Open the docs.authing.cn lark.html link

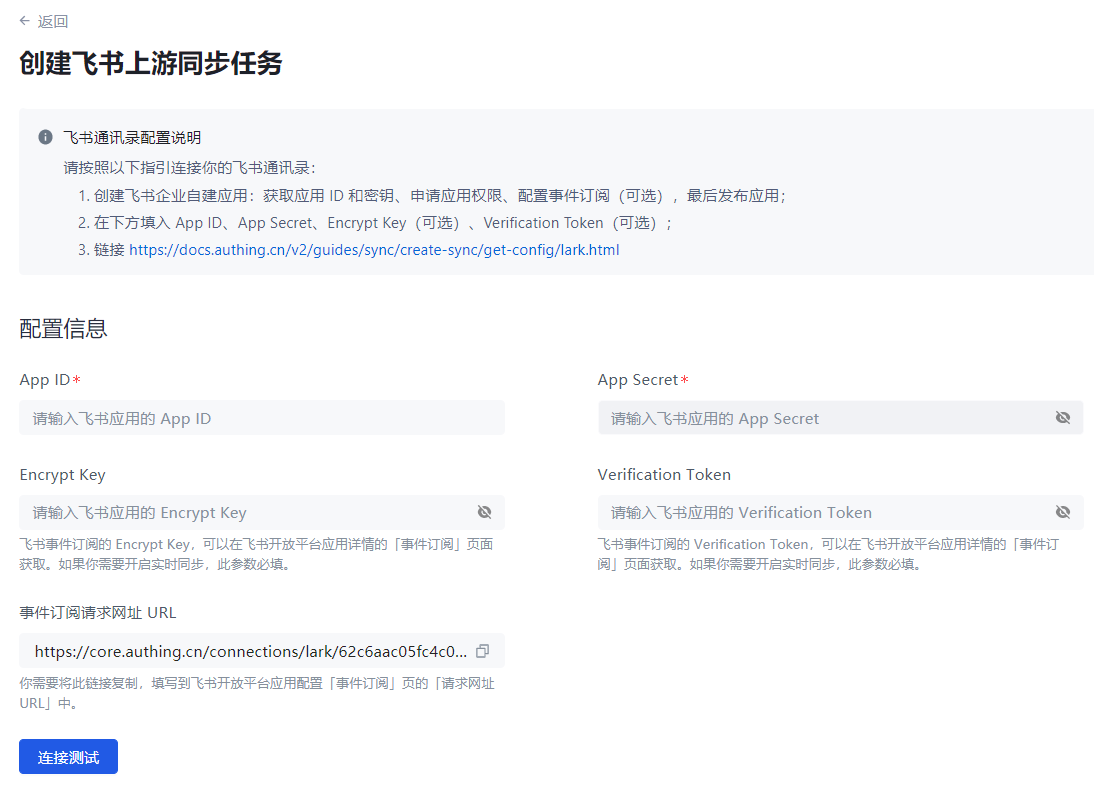coord(374,250)
